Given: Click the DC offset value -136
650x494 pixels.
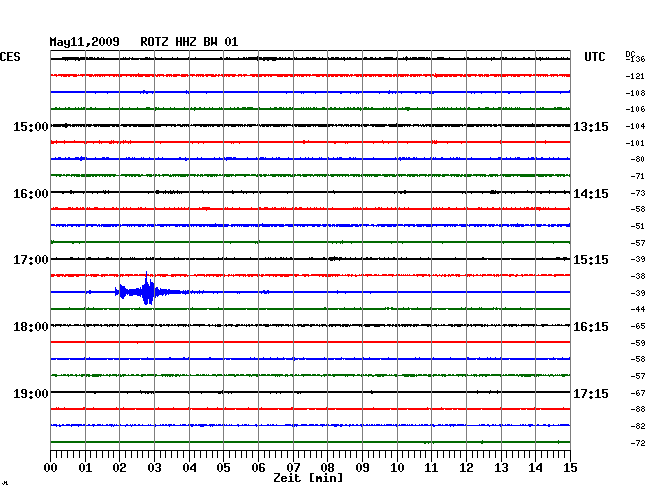Looking at the screenshot, I should [635, 59].
